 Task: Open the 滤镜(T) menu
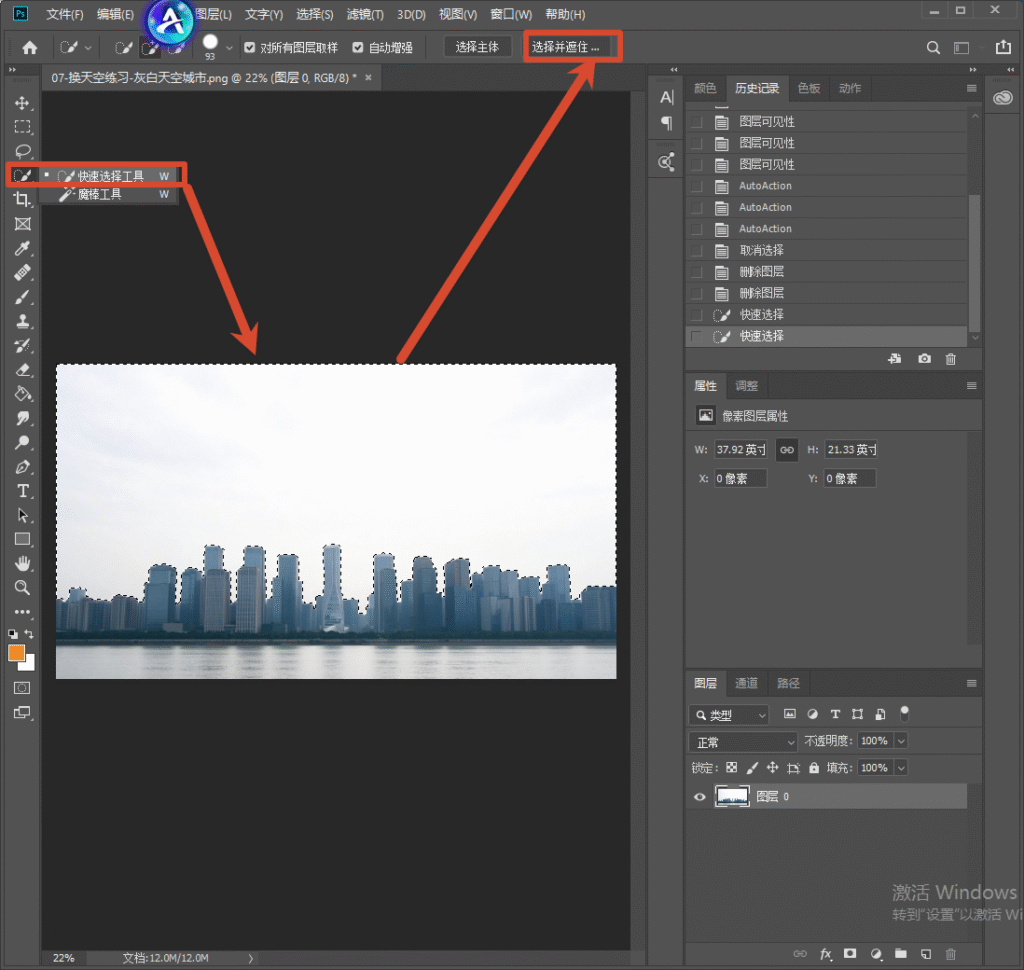coord(365,14)
